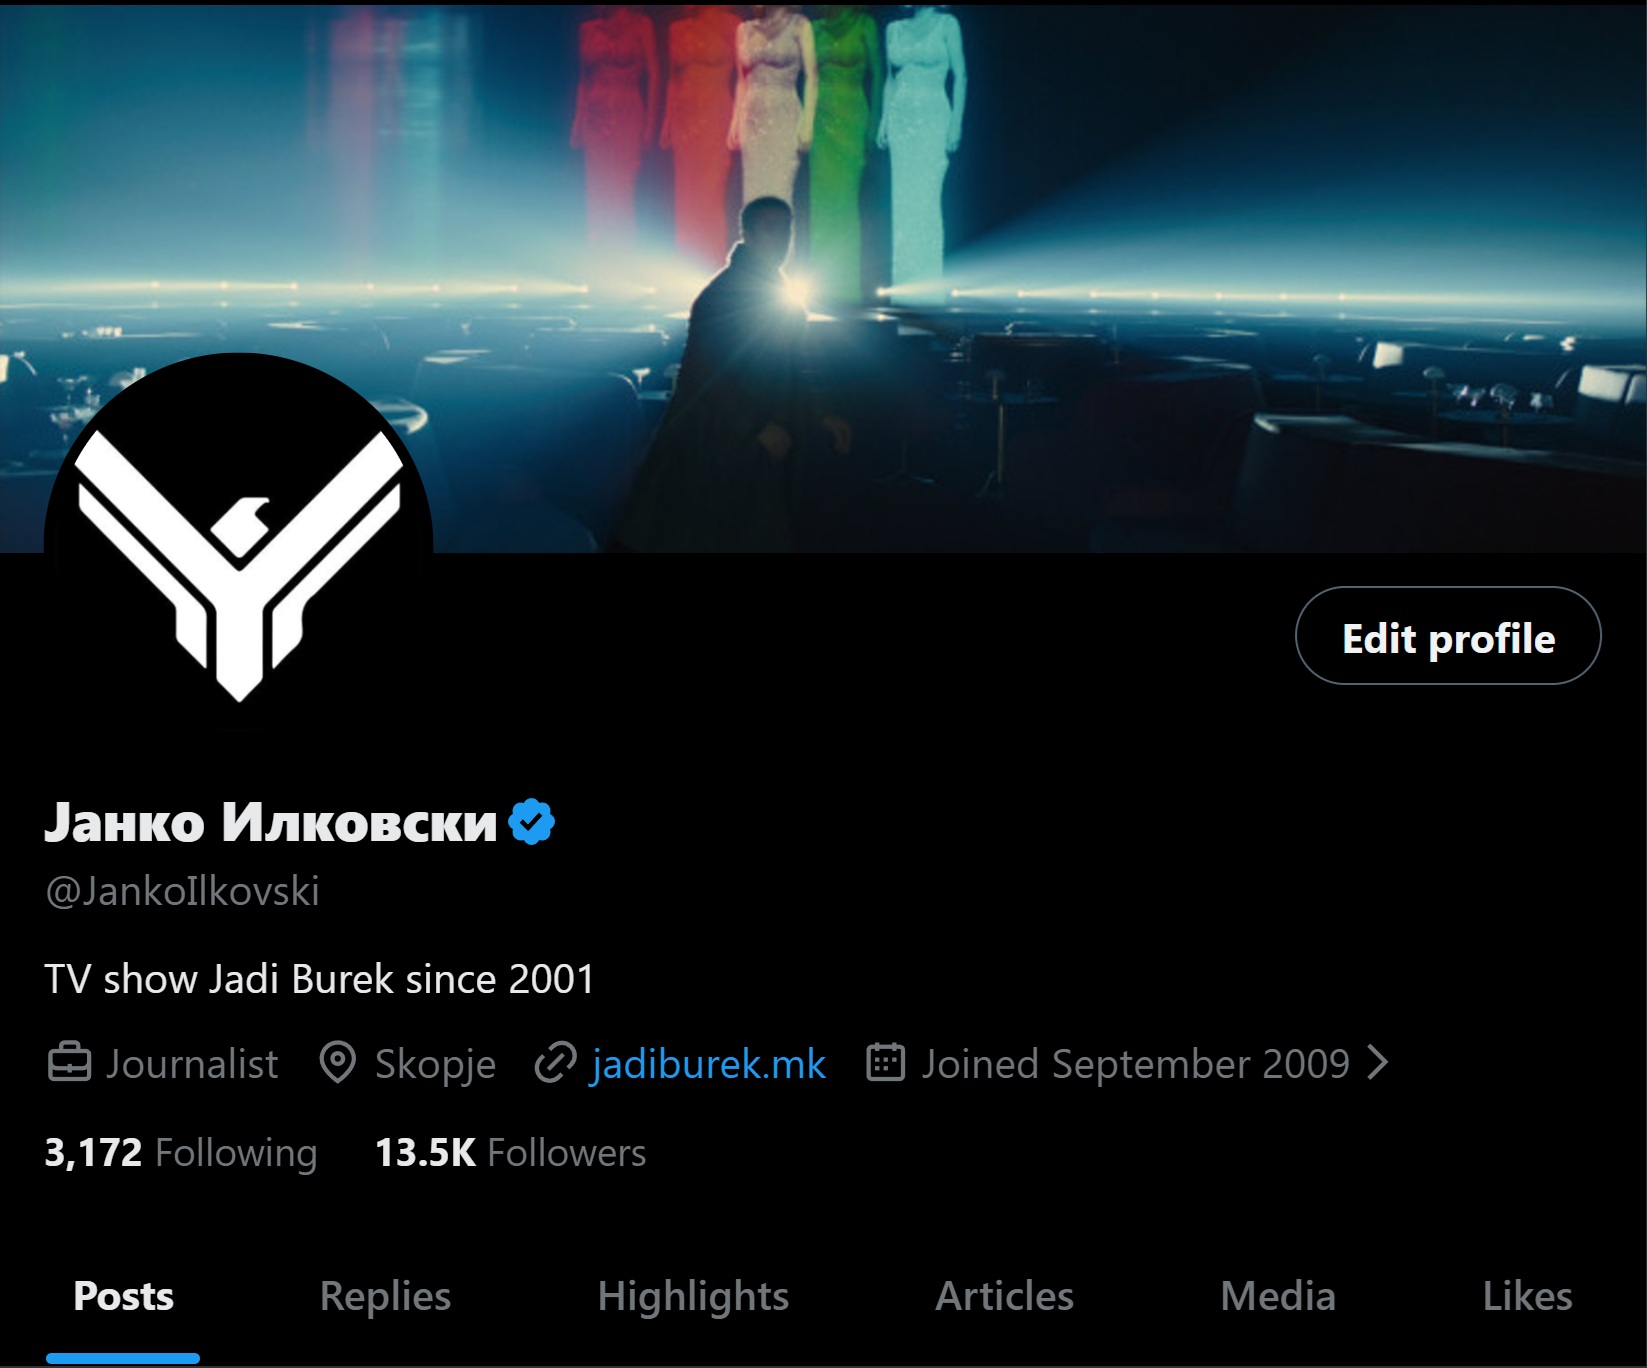Open the Articles tab
Image resolution: width=1647 pixels, height=1368 pixels.
(x=1004, y=1296)
